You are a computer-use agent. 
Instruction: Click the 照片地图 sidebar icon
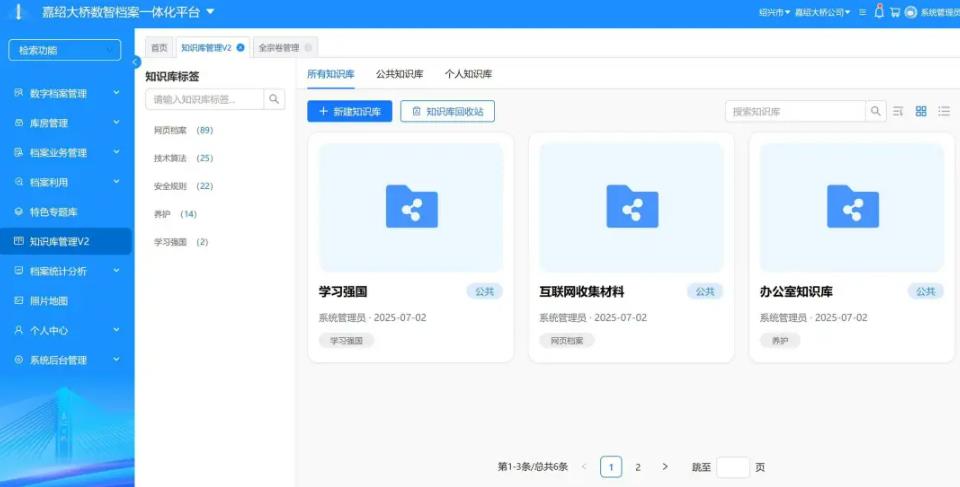[x=18, y=300]
